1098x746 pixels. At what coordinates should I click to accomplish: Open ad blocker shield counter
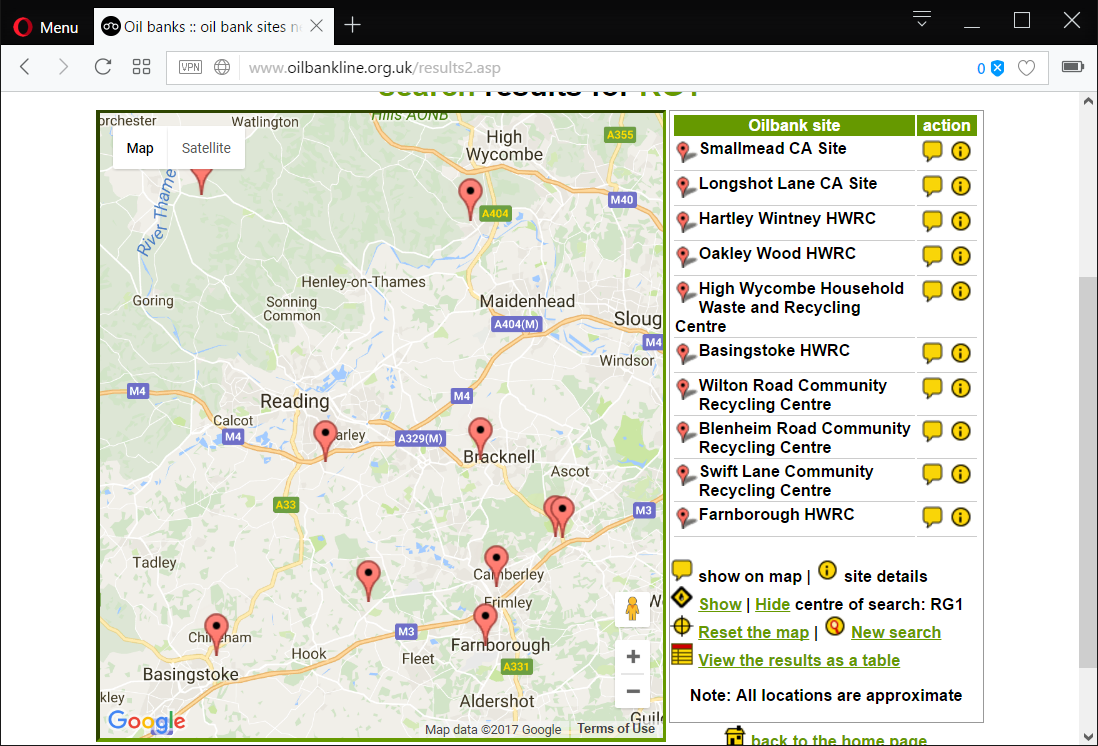990,68
